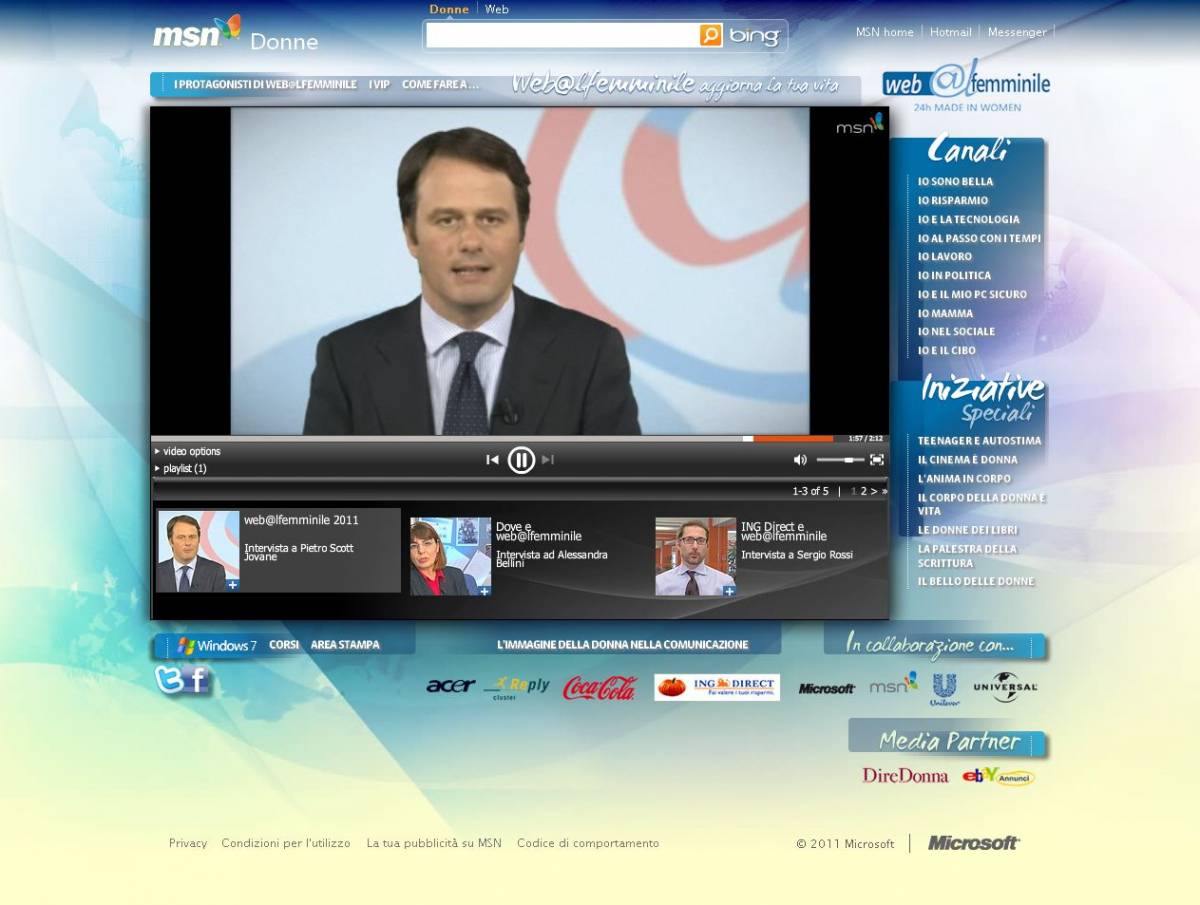Click the Unilever sponsor logo
The width and height of the screenshot is (1200, 905).
[x=944, y=689]
